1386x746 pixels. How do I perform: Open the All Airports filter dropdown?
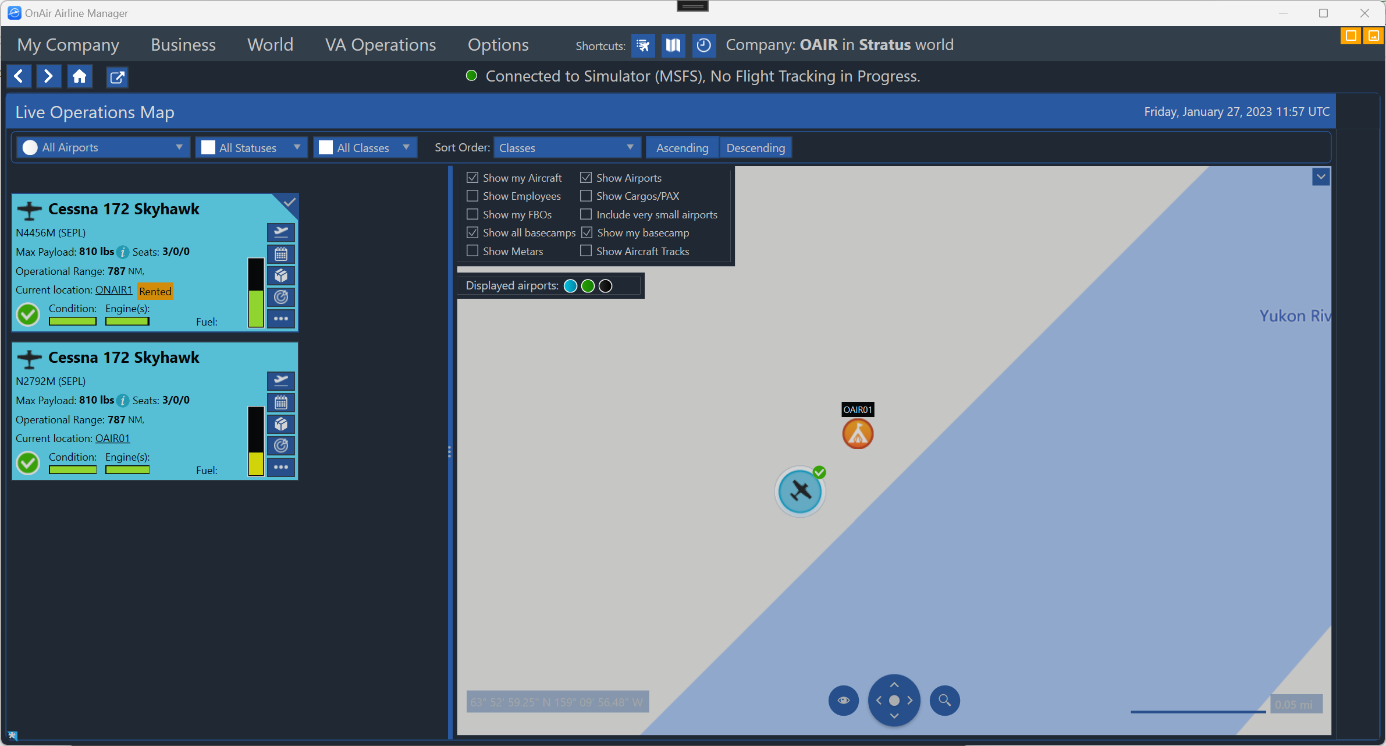pos(103,148)
